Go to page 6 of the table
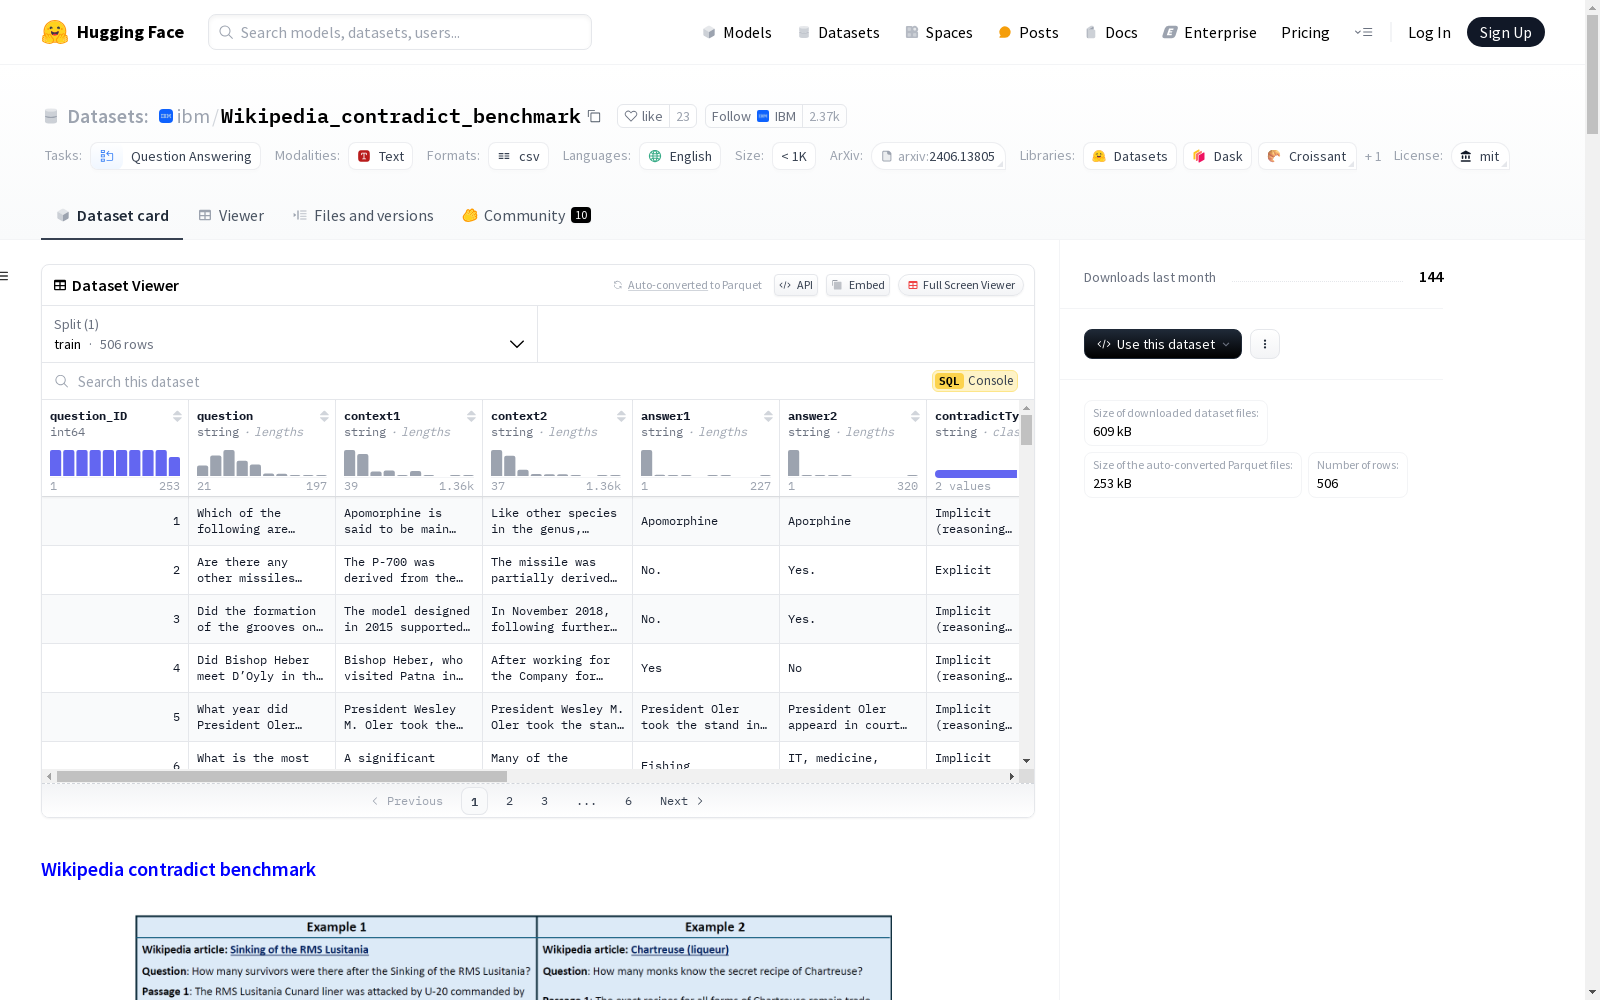Image resolution: width=1600 pixels, height=1000 pixels. click(x=628, y=801)
